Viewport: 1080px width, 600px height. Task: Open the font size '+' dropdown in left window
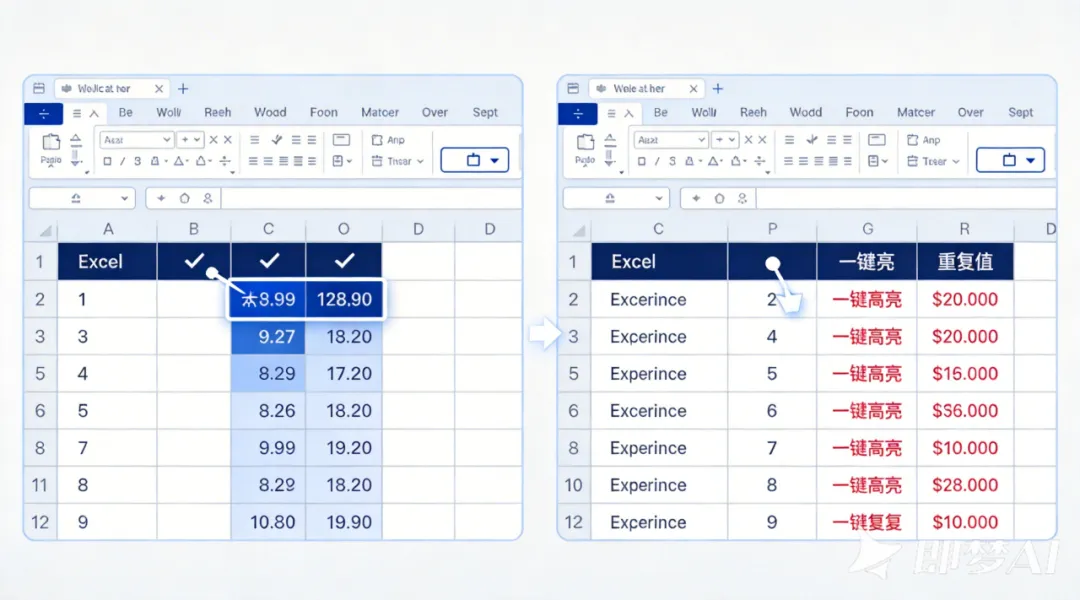pos(190,140)
